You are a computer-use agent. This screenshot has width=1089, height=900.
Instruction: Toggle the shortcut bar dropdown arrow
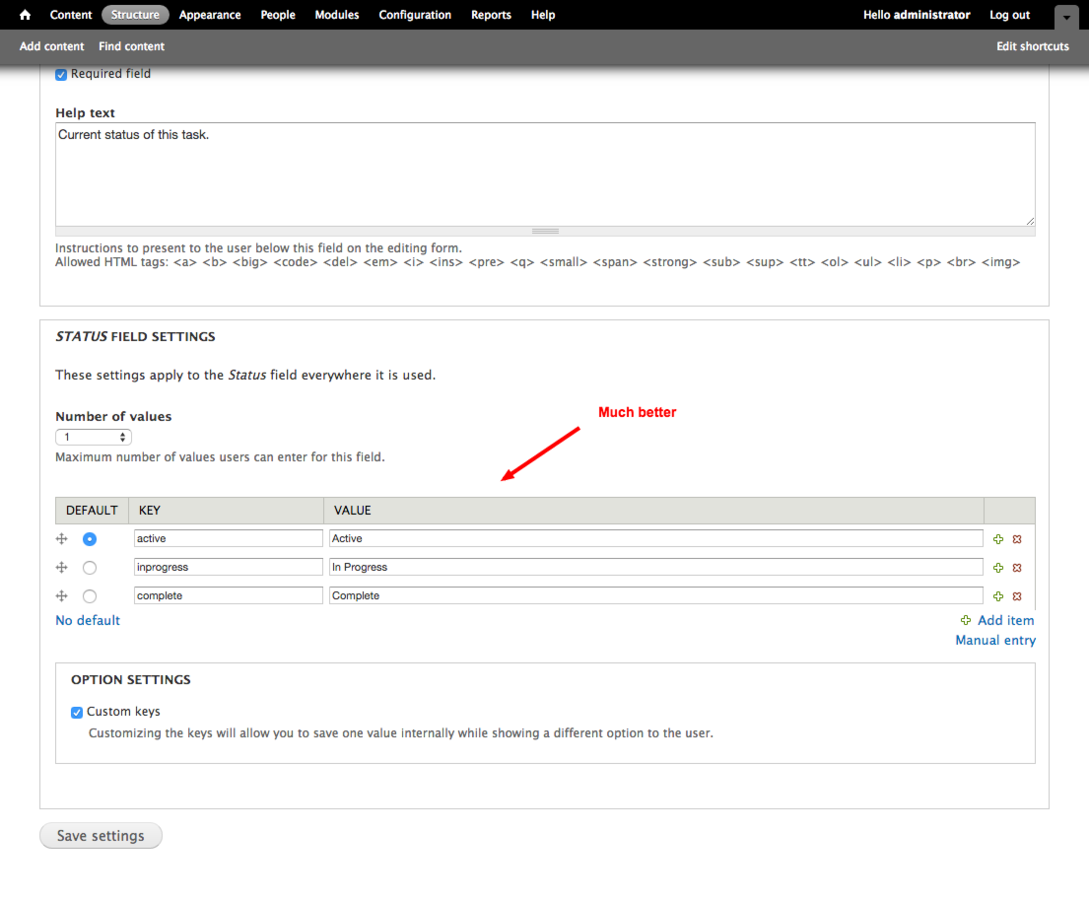click(x=1066, y=17)
